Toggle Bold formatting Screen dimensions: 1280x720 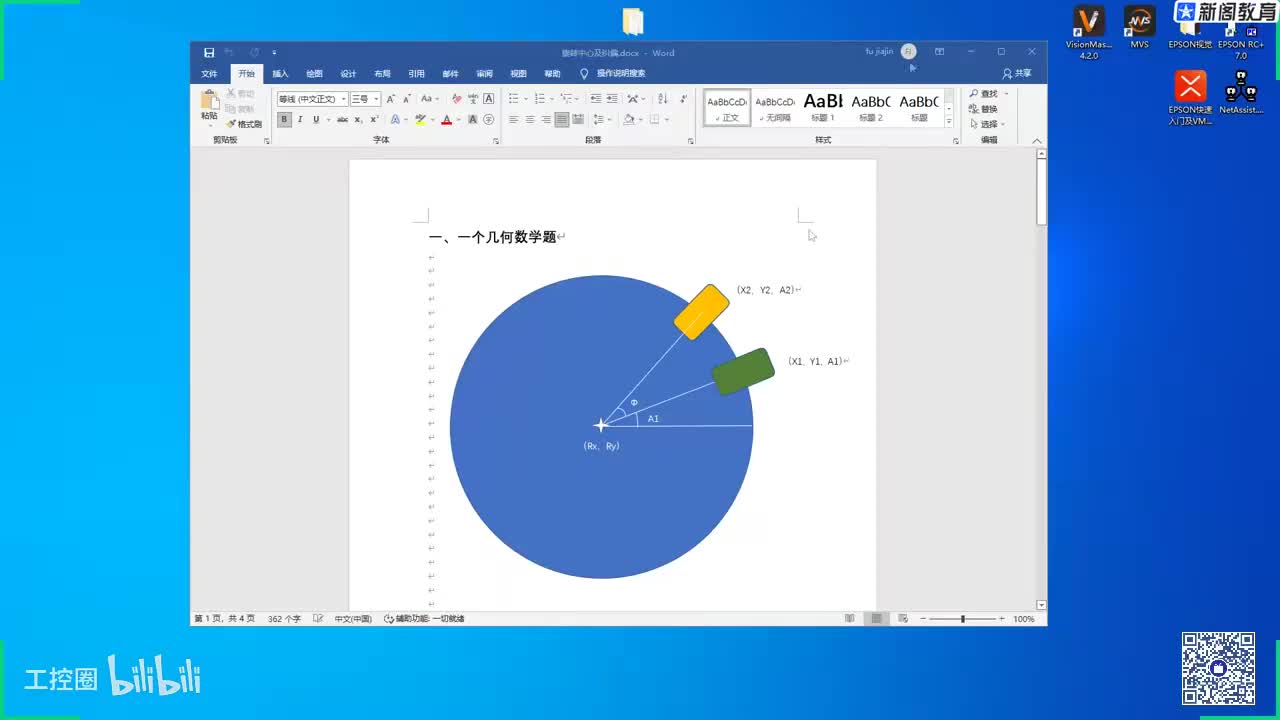pos(284,119)
